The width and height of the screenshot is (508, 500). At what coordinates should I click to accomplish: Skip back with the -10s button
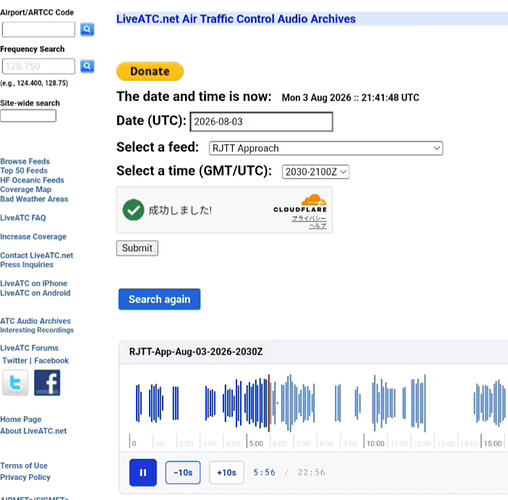183,472
